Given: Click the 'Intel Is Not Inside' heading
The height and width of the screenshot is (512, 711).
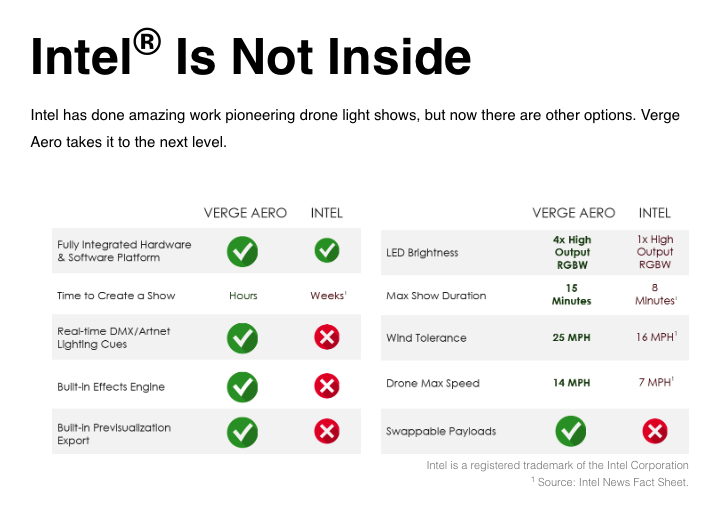Looking at the screenshot, I should click(x=251, y=54).
